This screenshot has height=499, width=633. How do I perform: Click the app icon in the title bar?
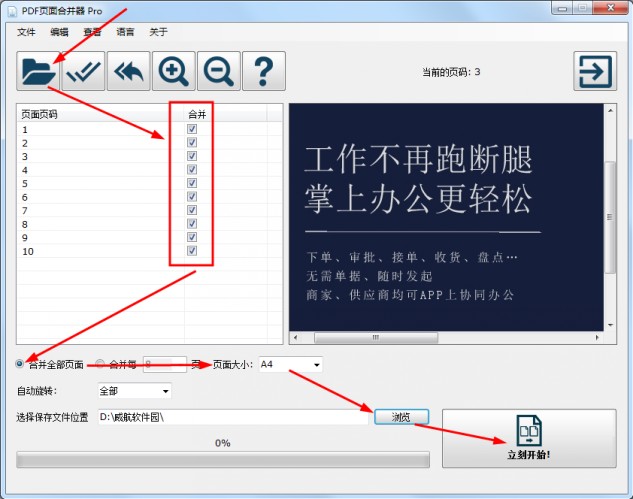point(13,11)
